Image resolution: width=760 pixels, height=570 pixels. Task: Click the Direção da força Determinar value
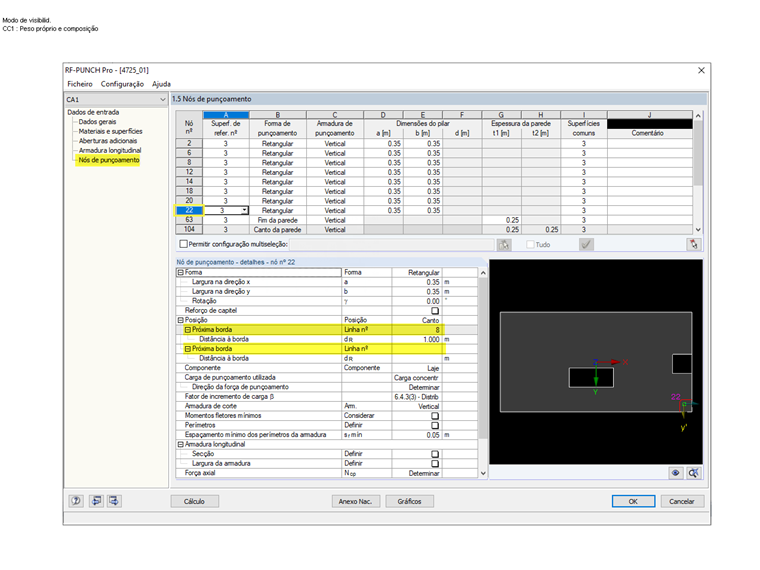[x=417, y=387]
